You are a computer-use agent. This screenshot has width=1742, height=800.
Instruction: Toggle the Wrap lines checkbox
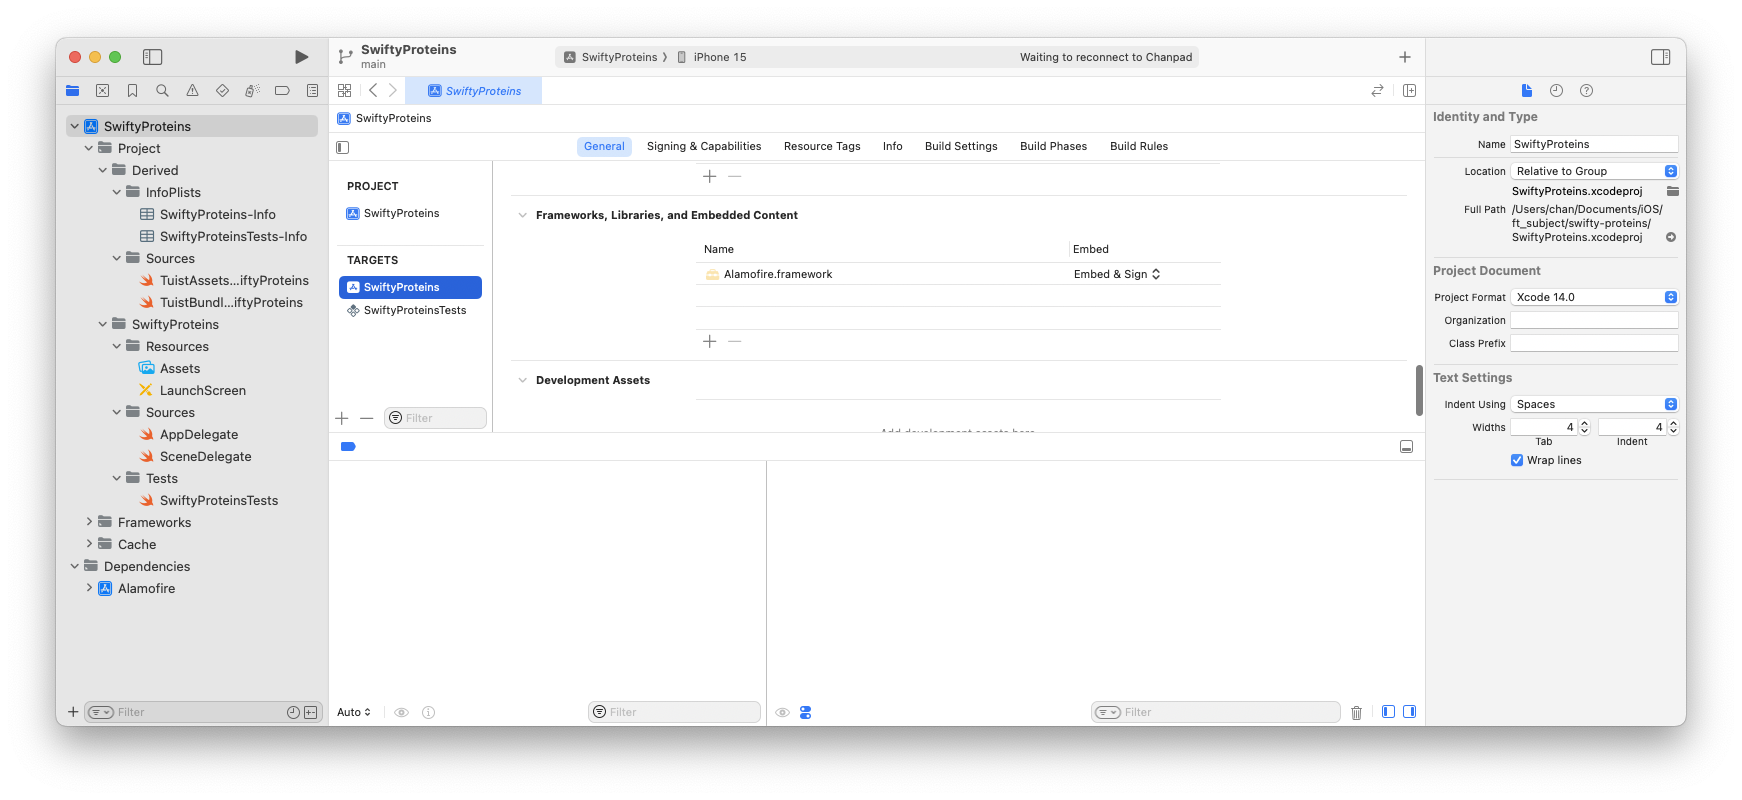pyautogui.click(x=1516, y=460)
